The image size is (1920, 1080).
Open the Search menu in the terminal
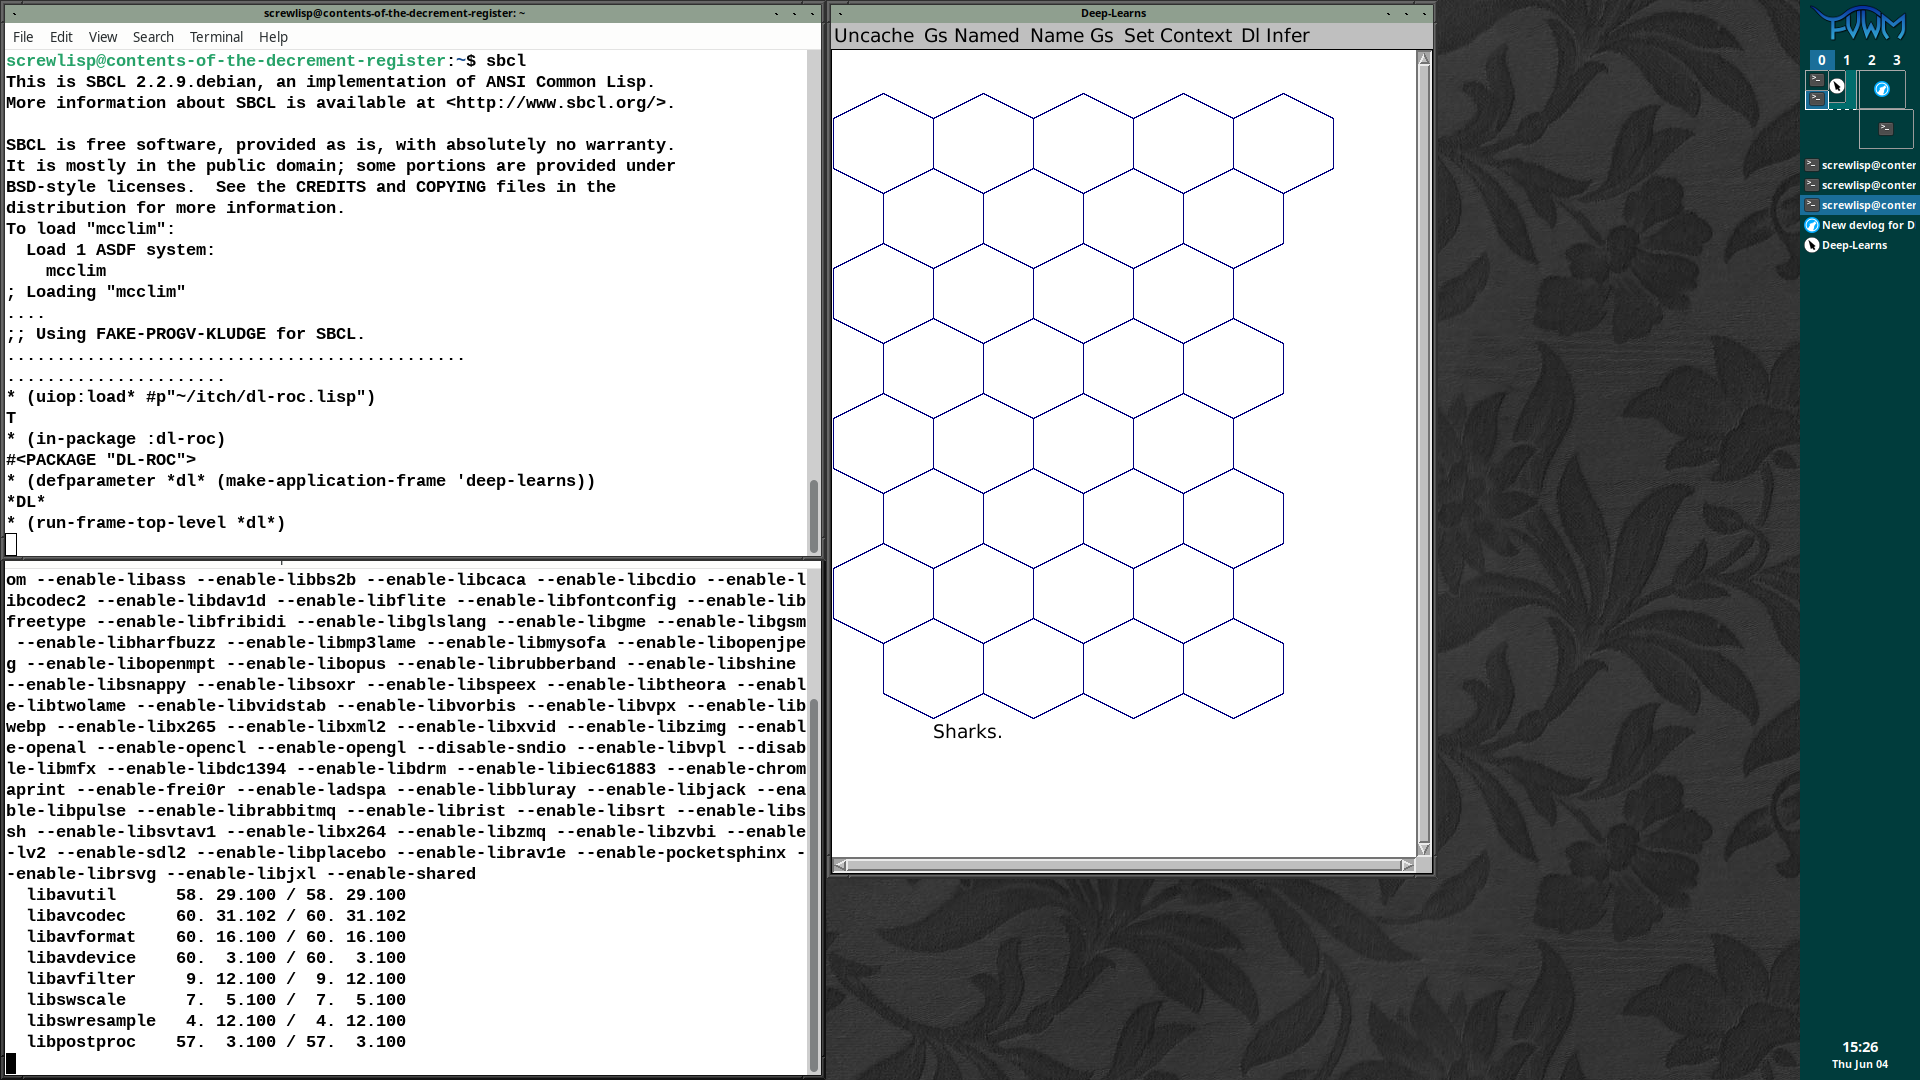pyautogui.click(x=153, y=37)
